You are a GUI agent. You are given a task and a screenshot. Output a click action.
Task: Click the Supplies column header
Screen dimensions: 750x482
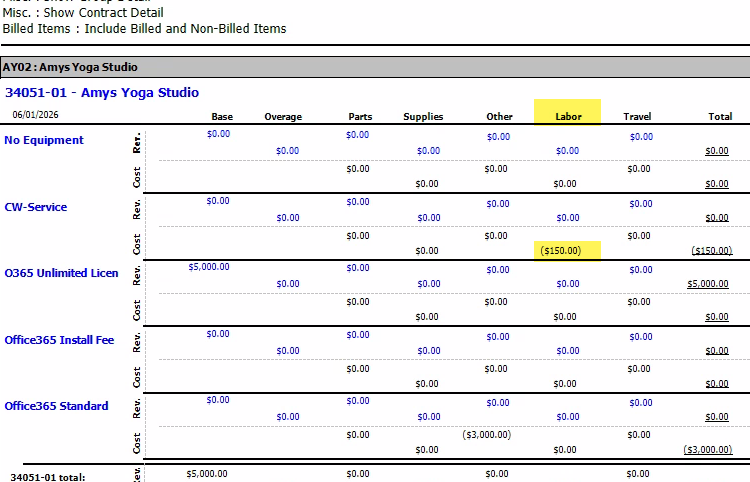click(423, 117)
